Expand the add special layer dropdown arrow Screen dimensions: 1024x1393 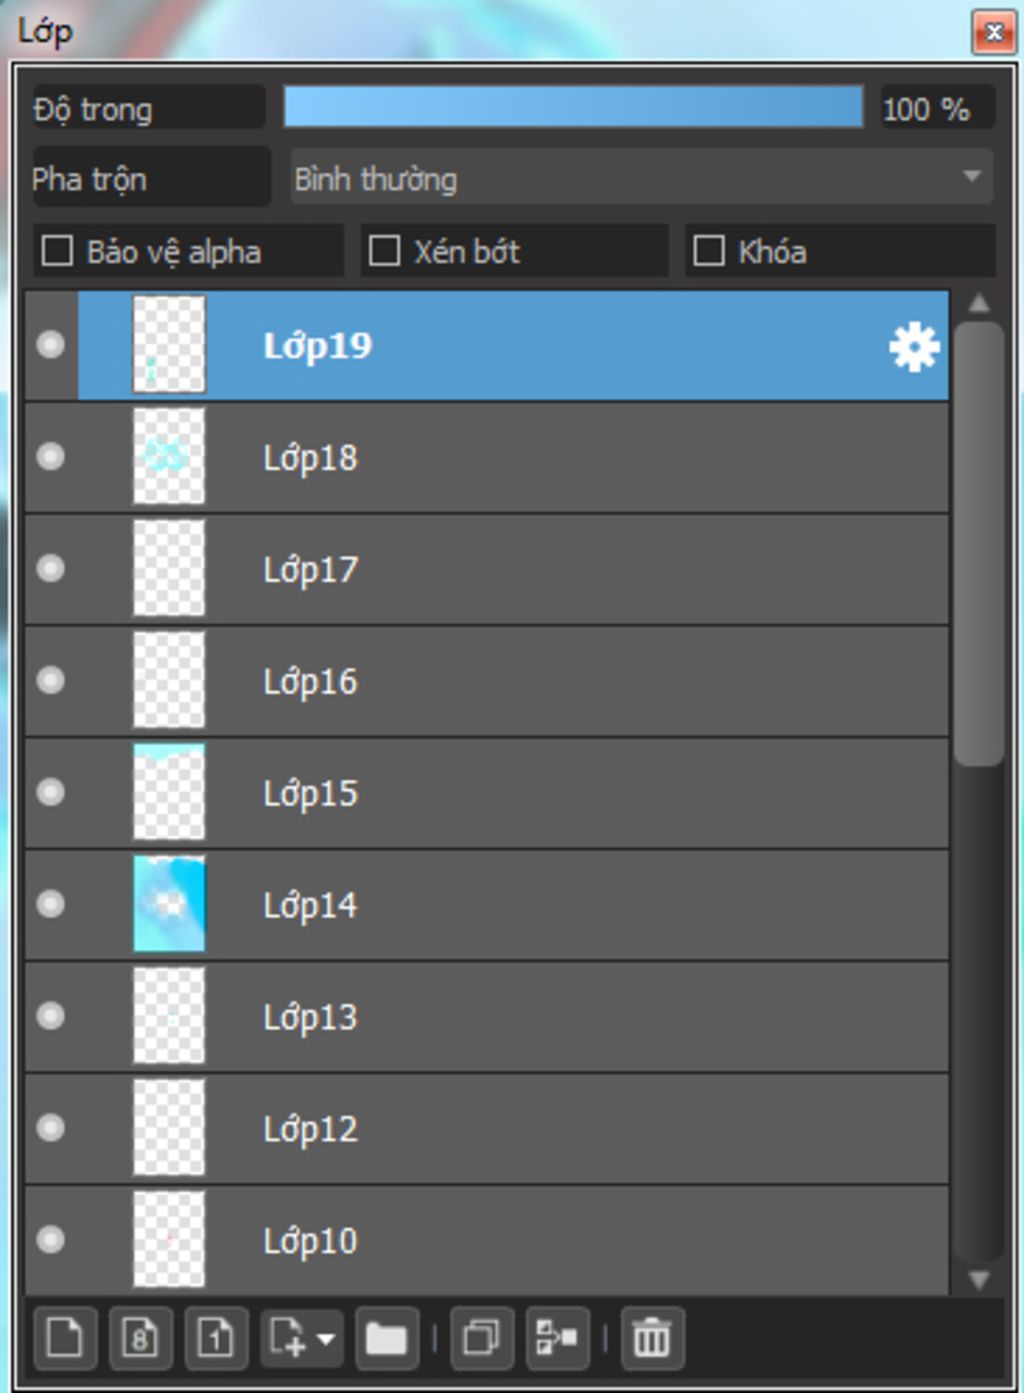[326, 1338]
